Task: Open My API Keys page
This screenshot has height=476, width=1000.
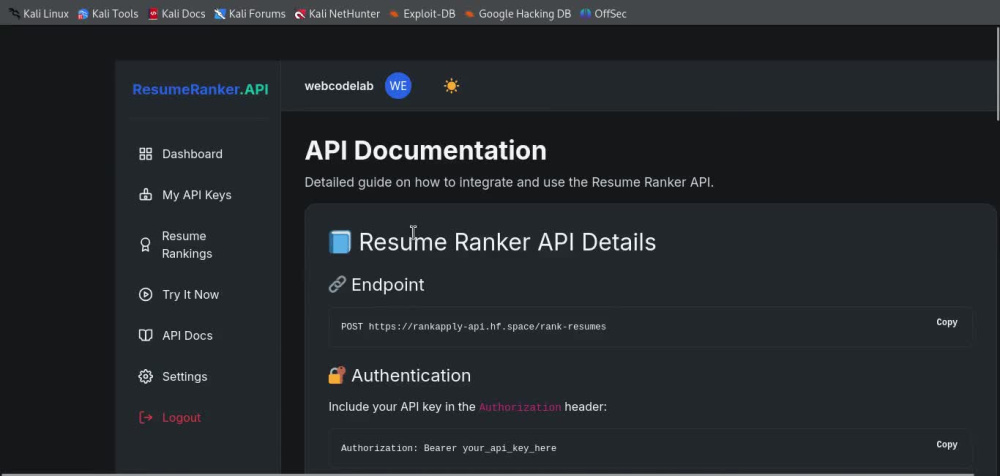Action: pos(196,195)
